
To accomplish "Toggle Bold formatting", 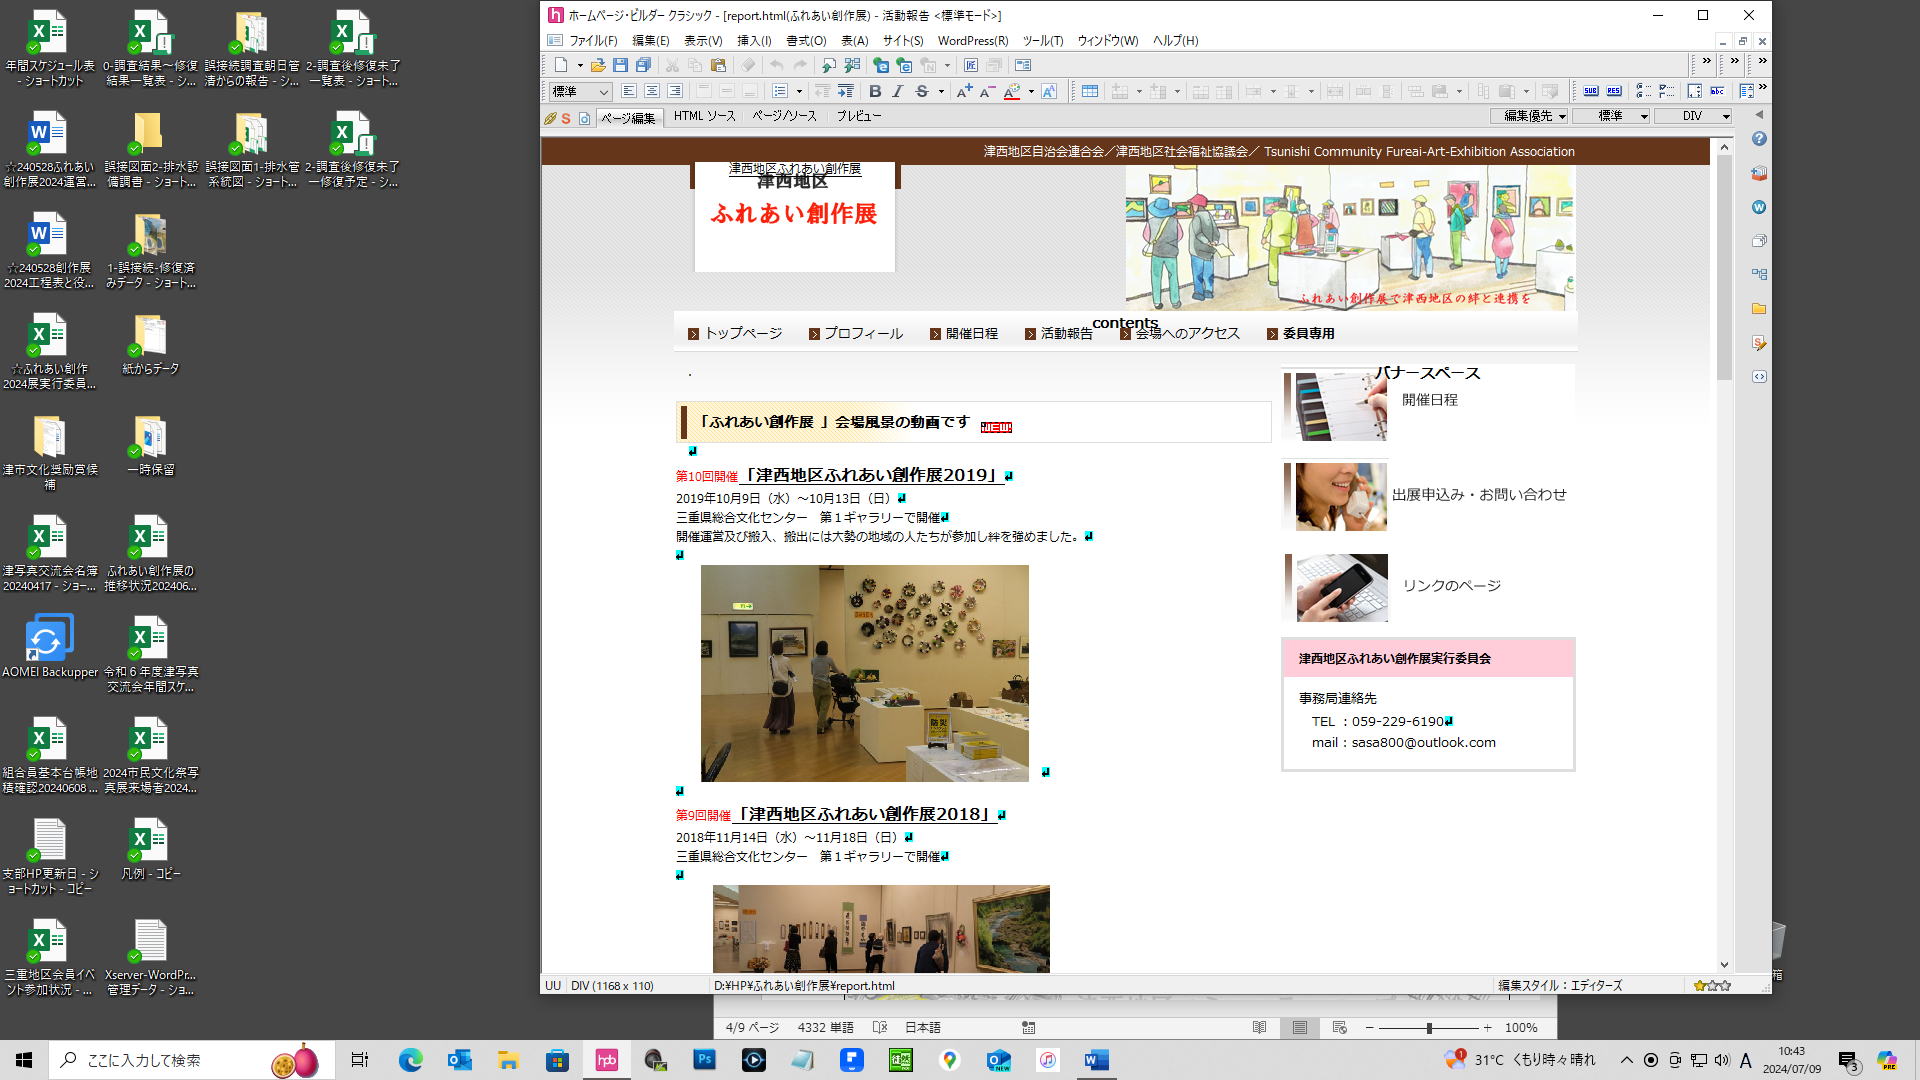I will (875, 91).
